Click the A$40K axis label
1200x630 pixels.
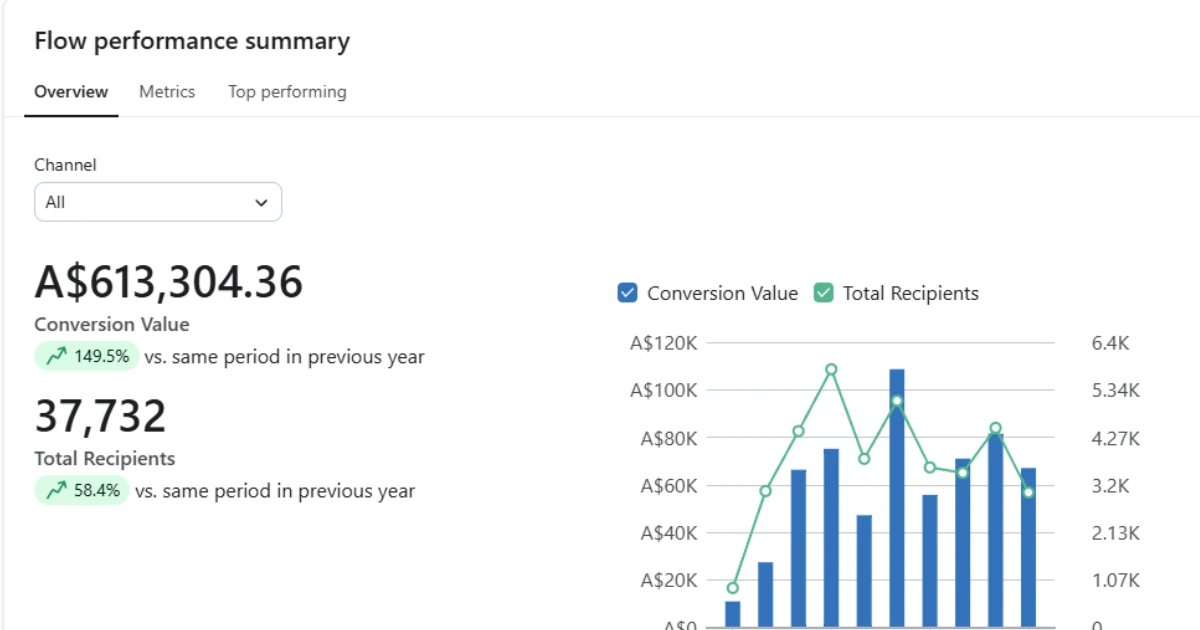[x=668, y=533]
